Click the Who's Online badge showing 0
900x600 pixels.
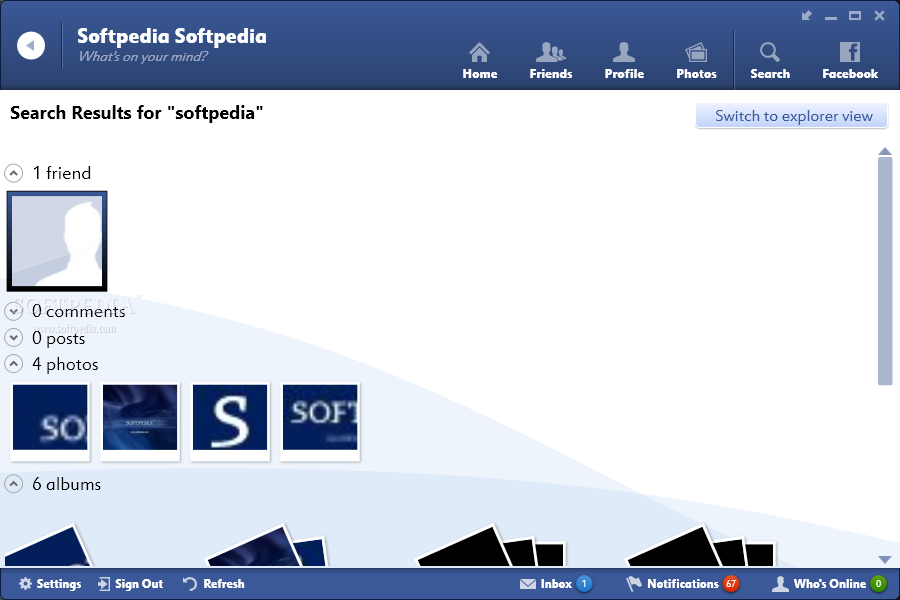tap(878, 584)
